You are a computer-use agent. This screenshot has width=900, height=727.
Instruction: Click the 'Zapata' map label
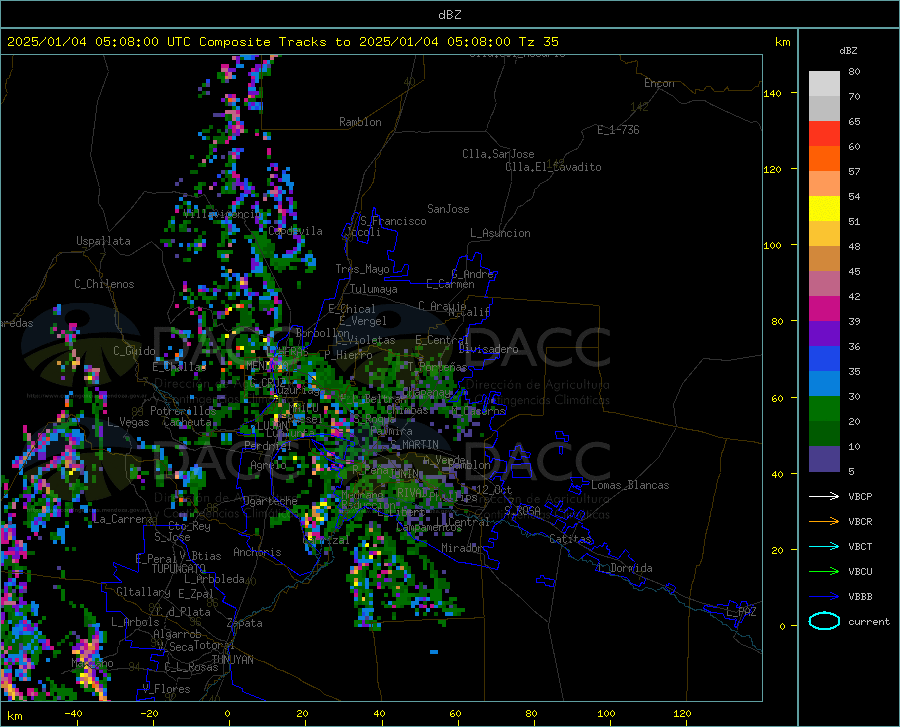click(x=245, y=623)
